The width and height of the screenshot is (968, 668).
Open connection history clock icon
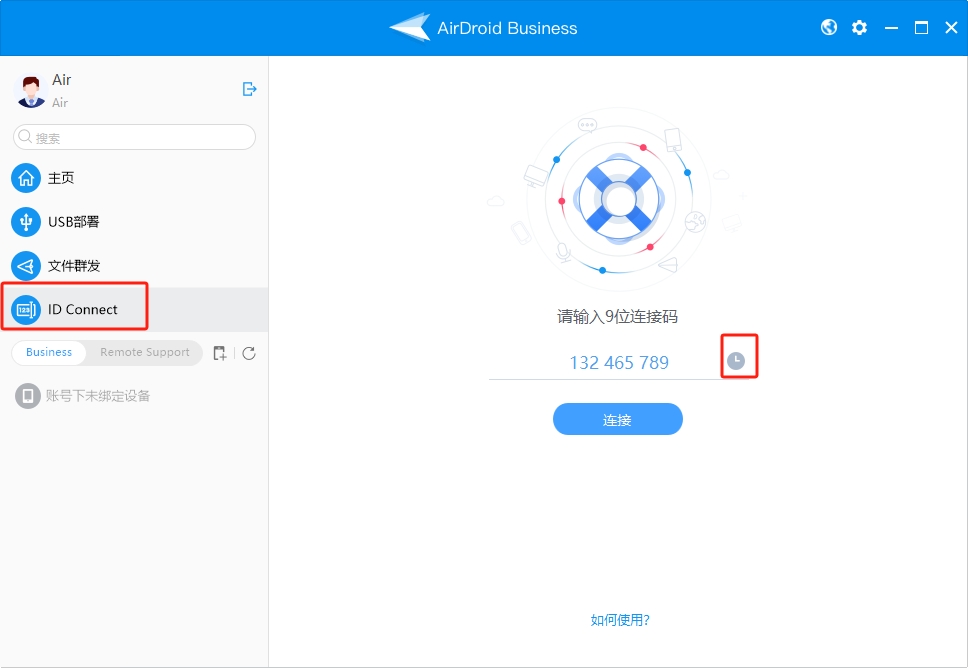[736, 361]
